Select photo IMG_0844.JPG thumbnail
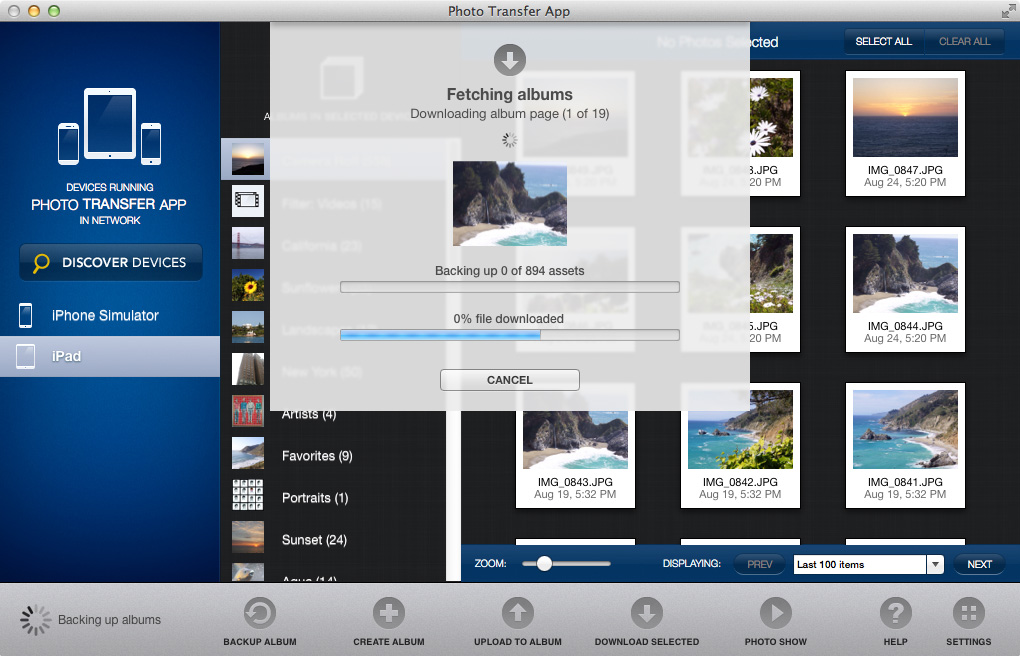Viewport: 1020px width, 656px height. (905, 273)
